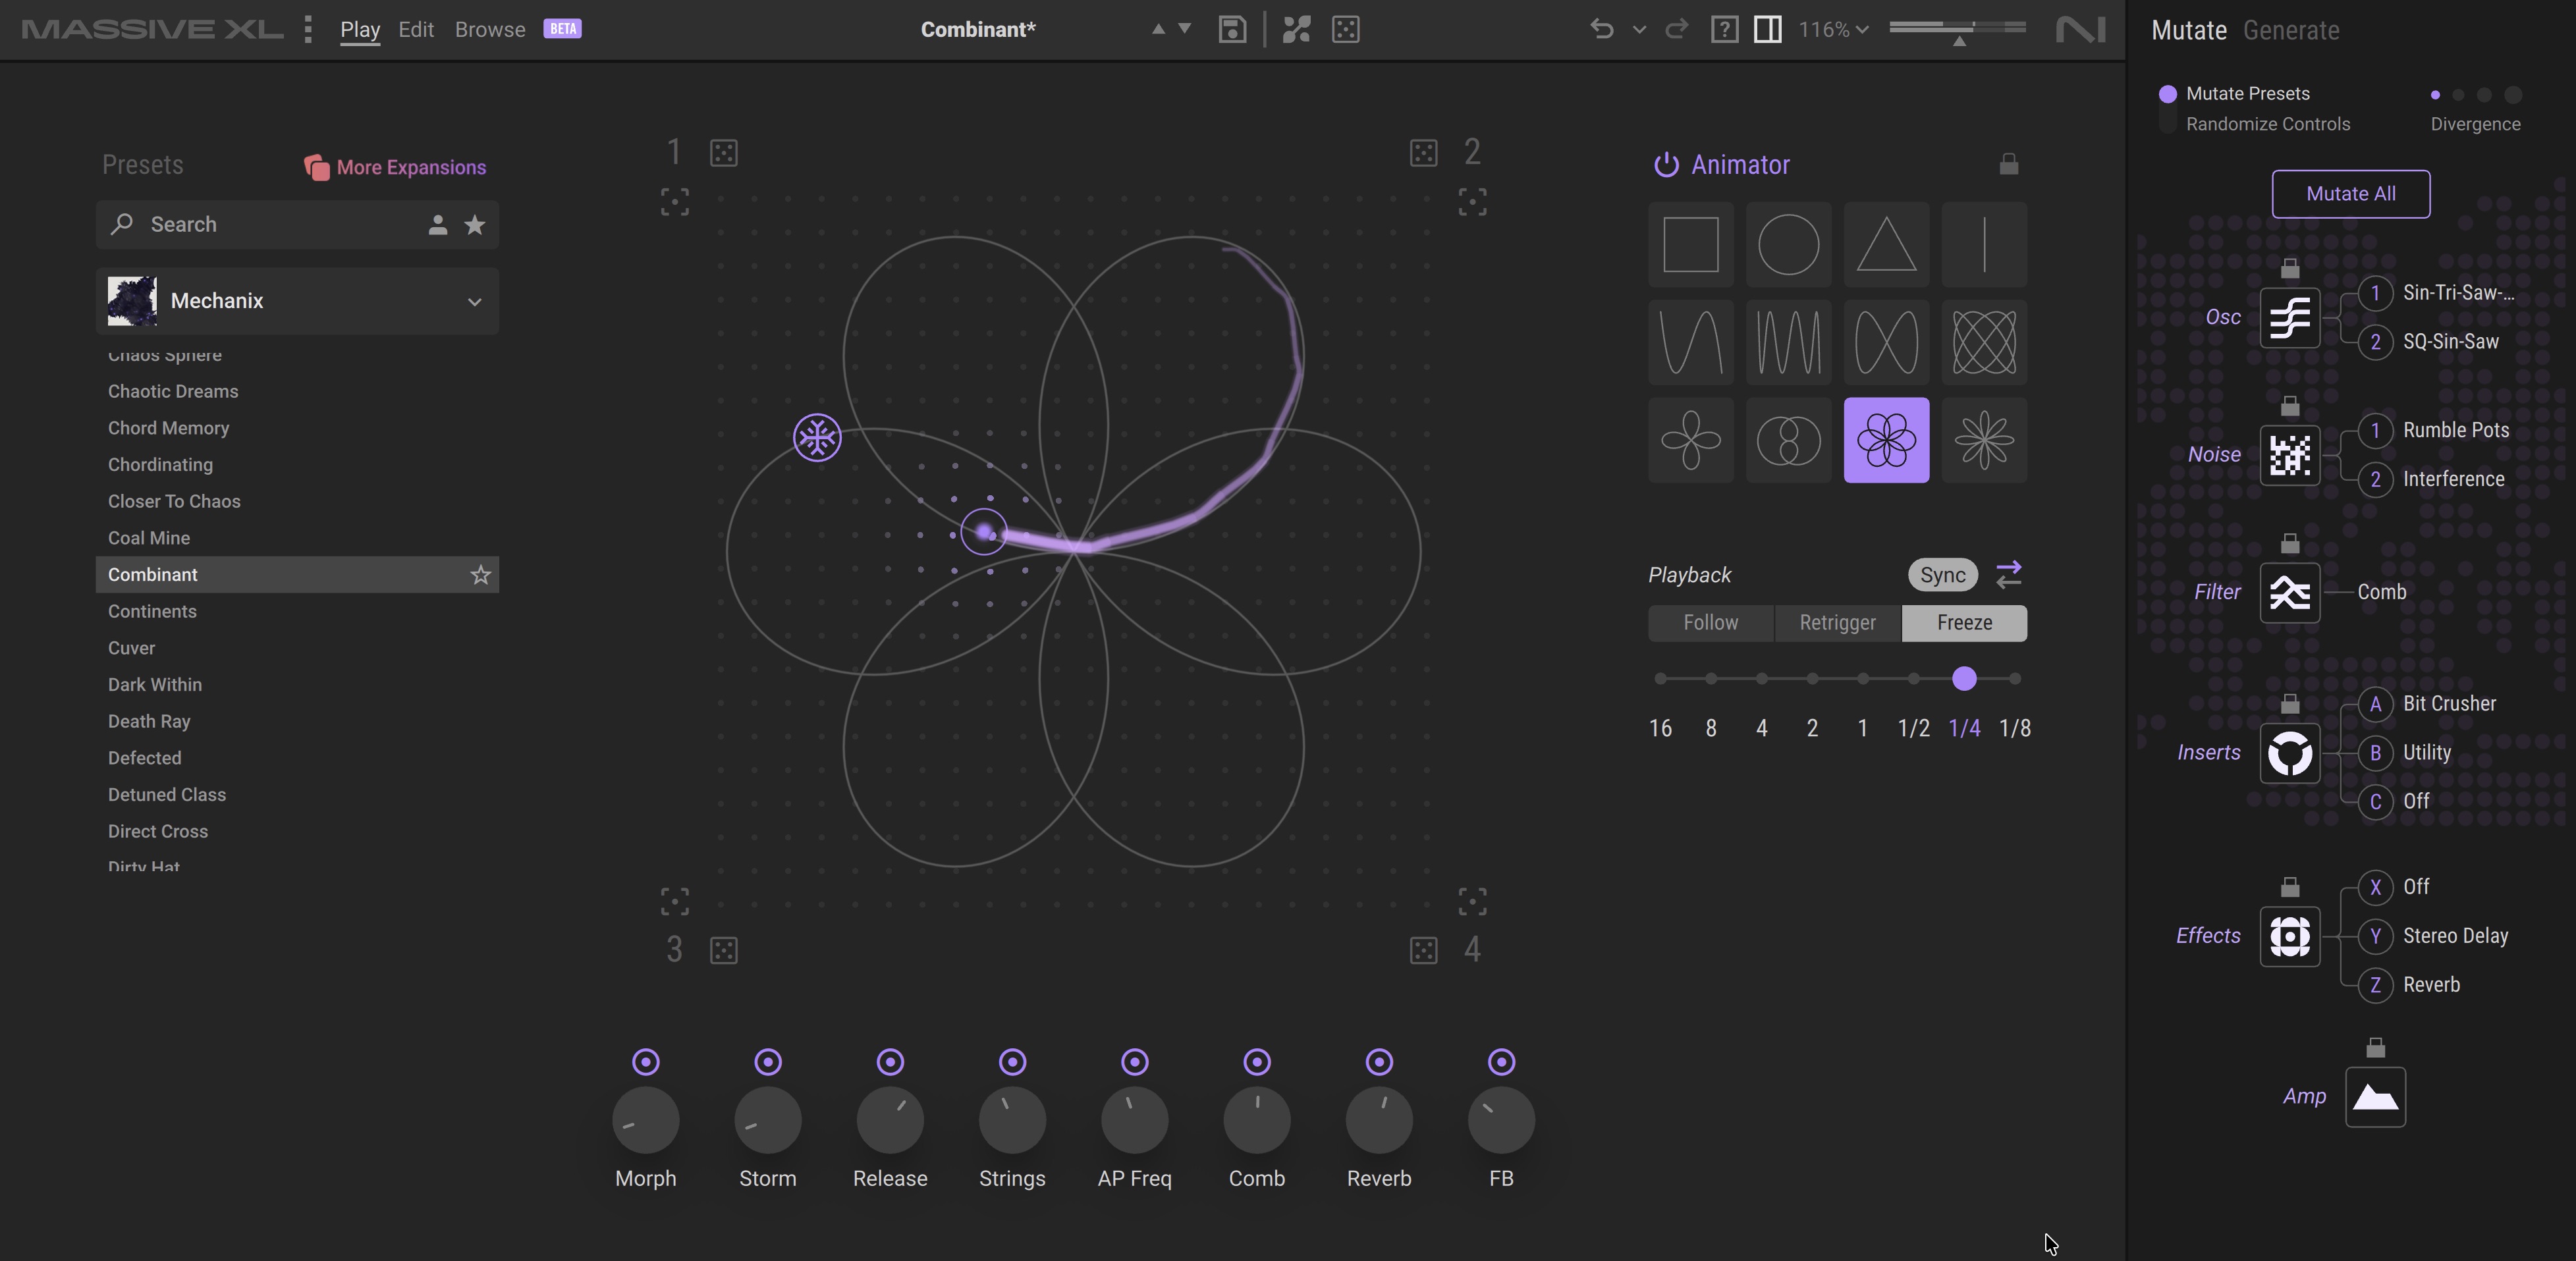
Task: Click the undo arrow icon
Action: tap(1601, 29)
